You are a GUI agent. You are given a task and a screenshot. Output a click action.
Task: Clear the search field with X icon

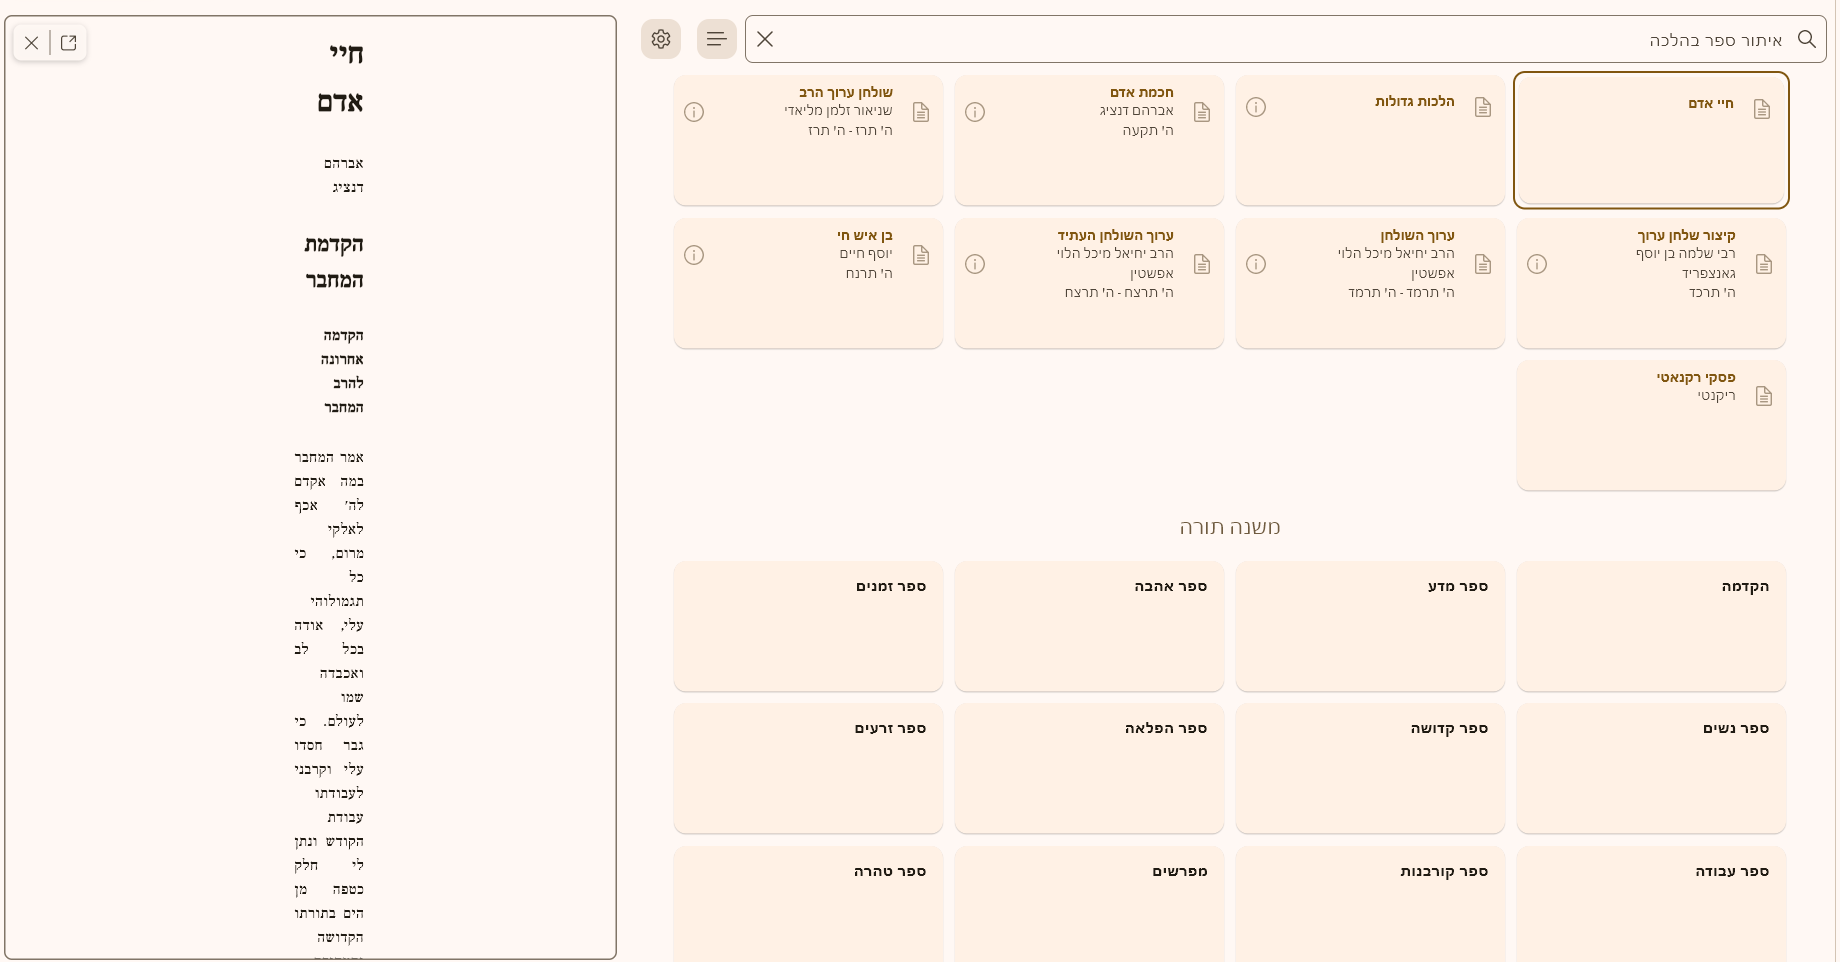click(x=765, y=39)
